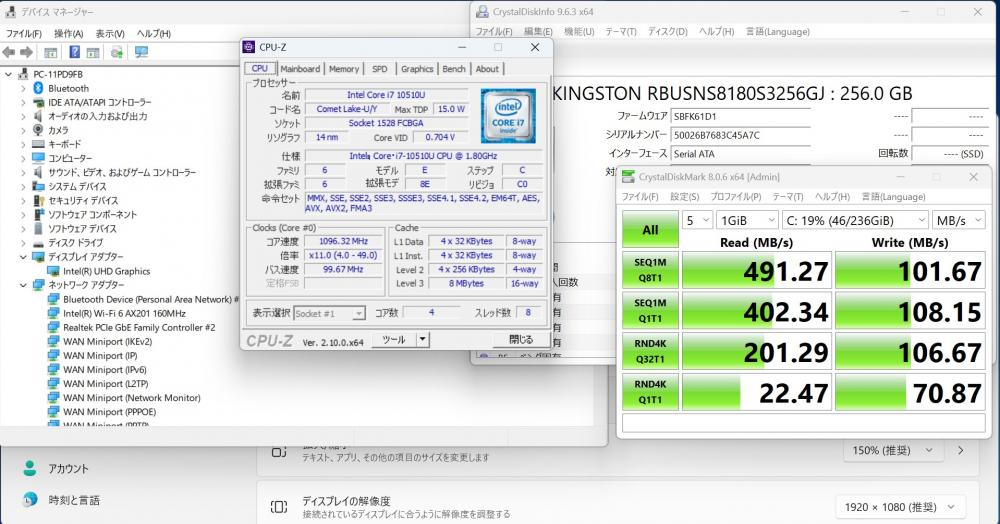
Task: Collapse the display adapters node
Action: coord(24,257)
